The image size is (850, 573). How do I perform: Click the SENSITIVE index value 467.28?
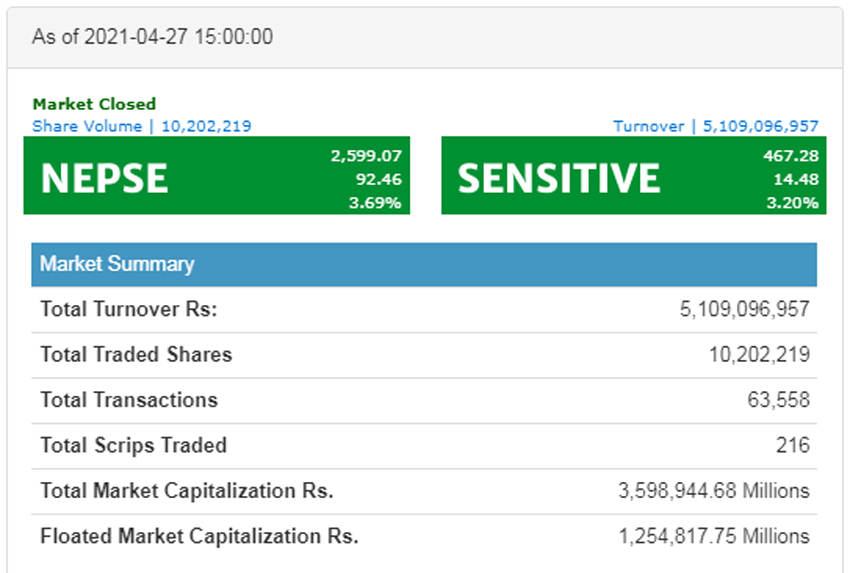point(790,156)
